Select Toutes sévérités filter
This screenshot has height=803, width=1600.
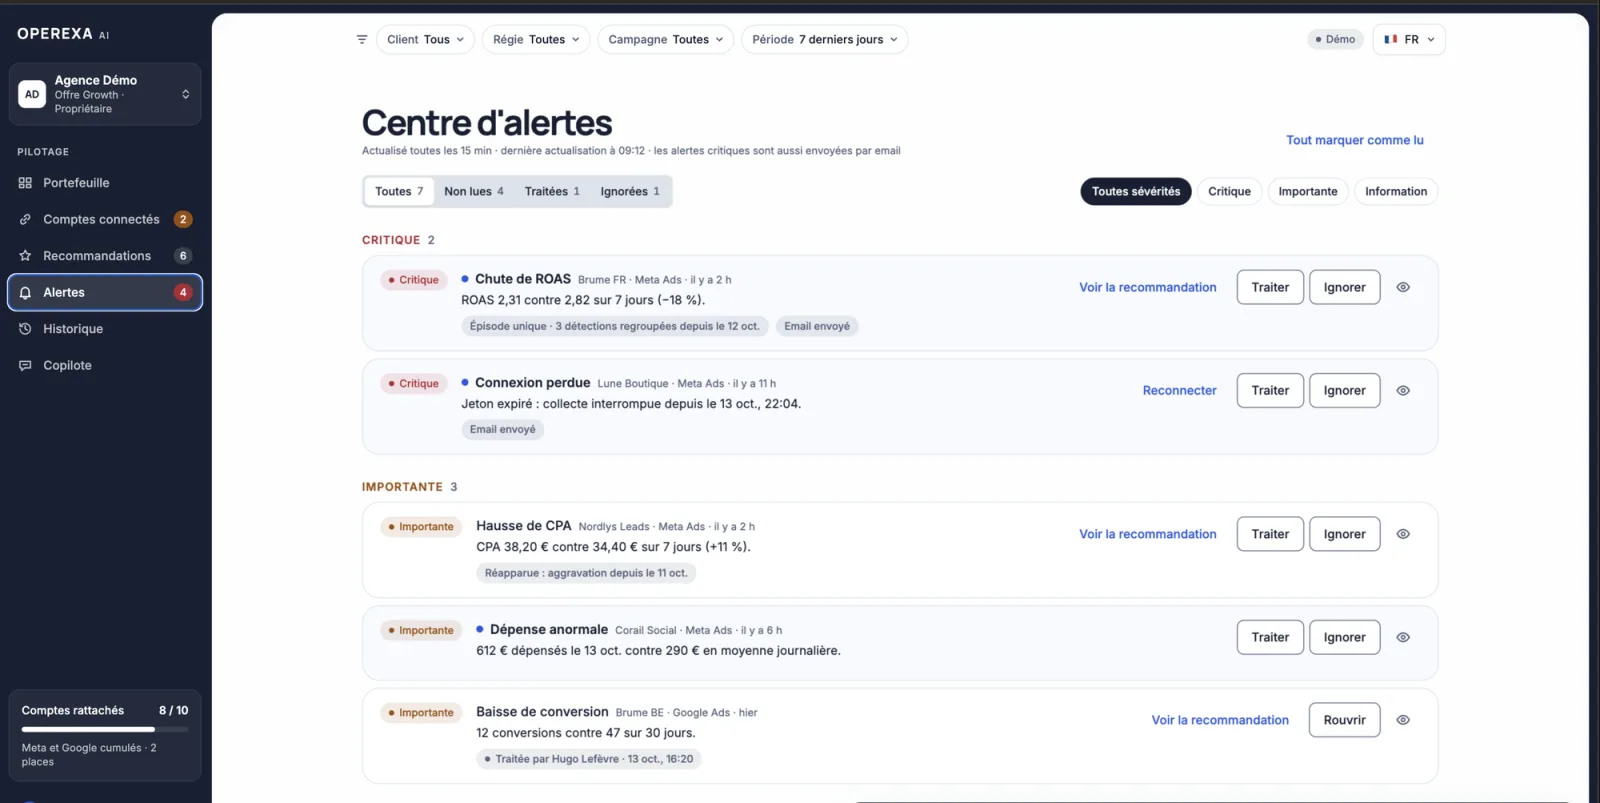[x=1136, y=191]
